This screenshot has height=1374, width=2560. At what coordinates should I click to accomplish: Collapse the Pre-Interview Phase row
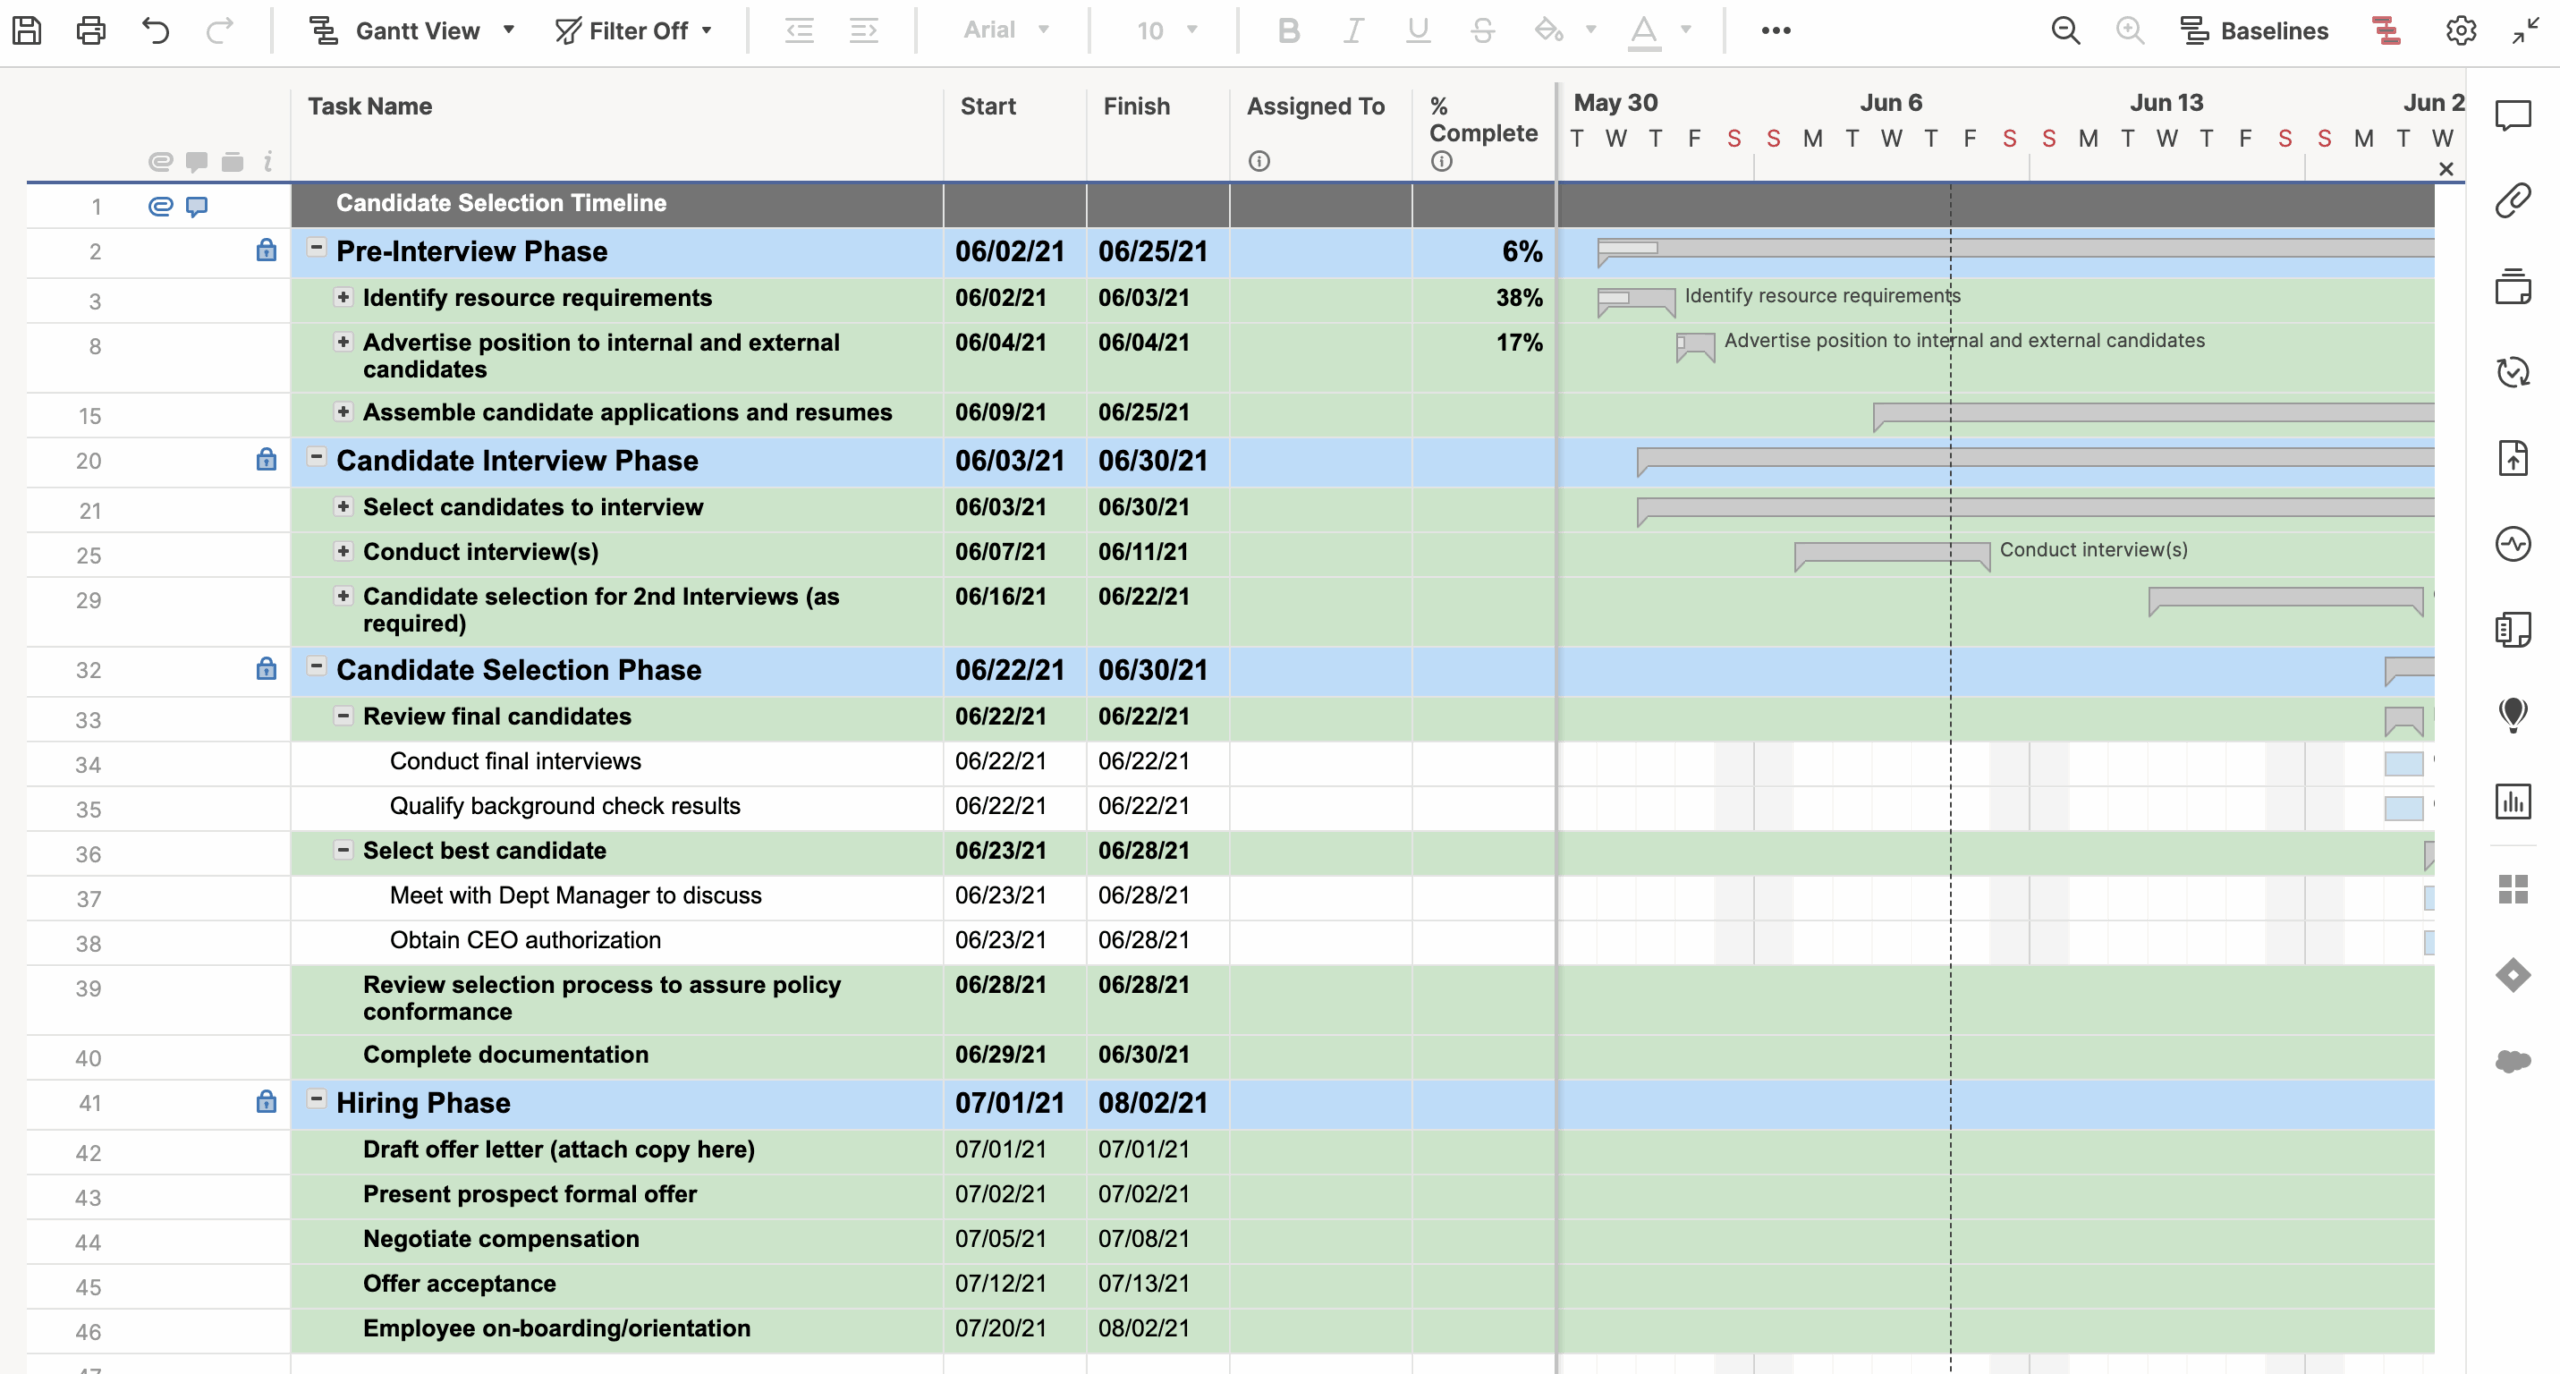316,246
